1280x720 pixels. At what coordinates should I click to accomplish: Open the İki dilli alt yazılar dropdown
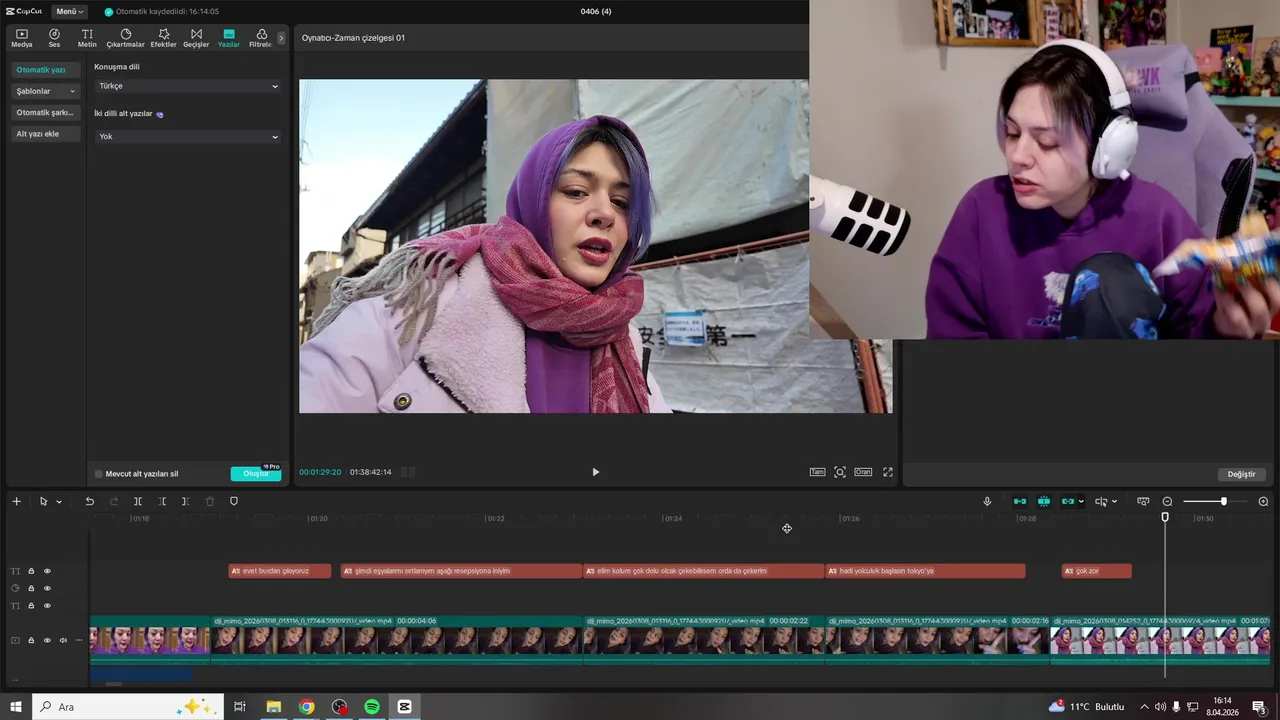pyautogui.click(x=188, y=136)
